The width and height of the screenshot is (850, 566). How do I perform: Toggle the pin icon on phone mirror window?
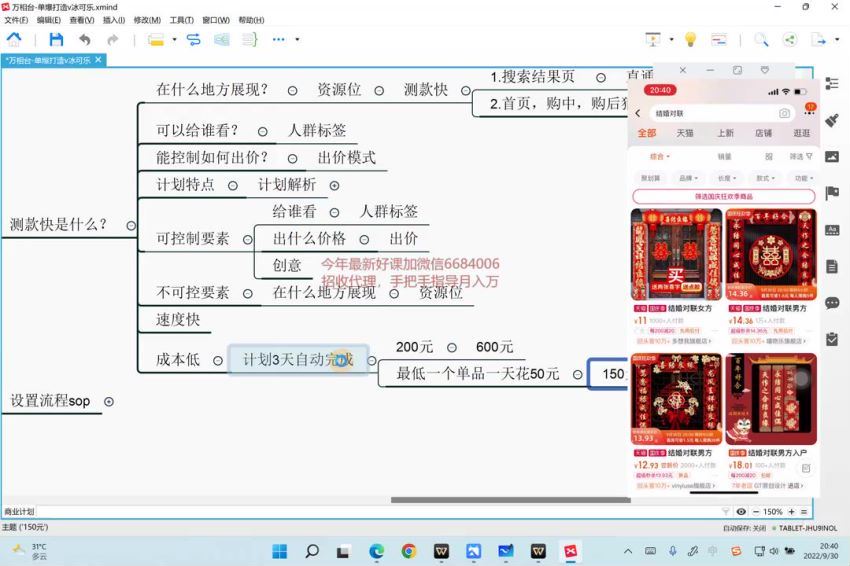[765, 70]
